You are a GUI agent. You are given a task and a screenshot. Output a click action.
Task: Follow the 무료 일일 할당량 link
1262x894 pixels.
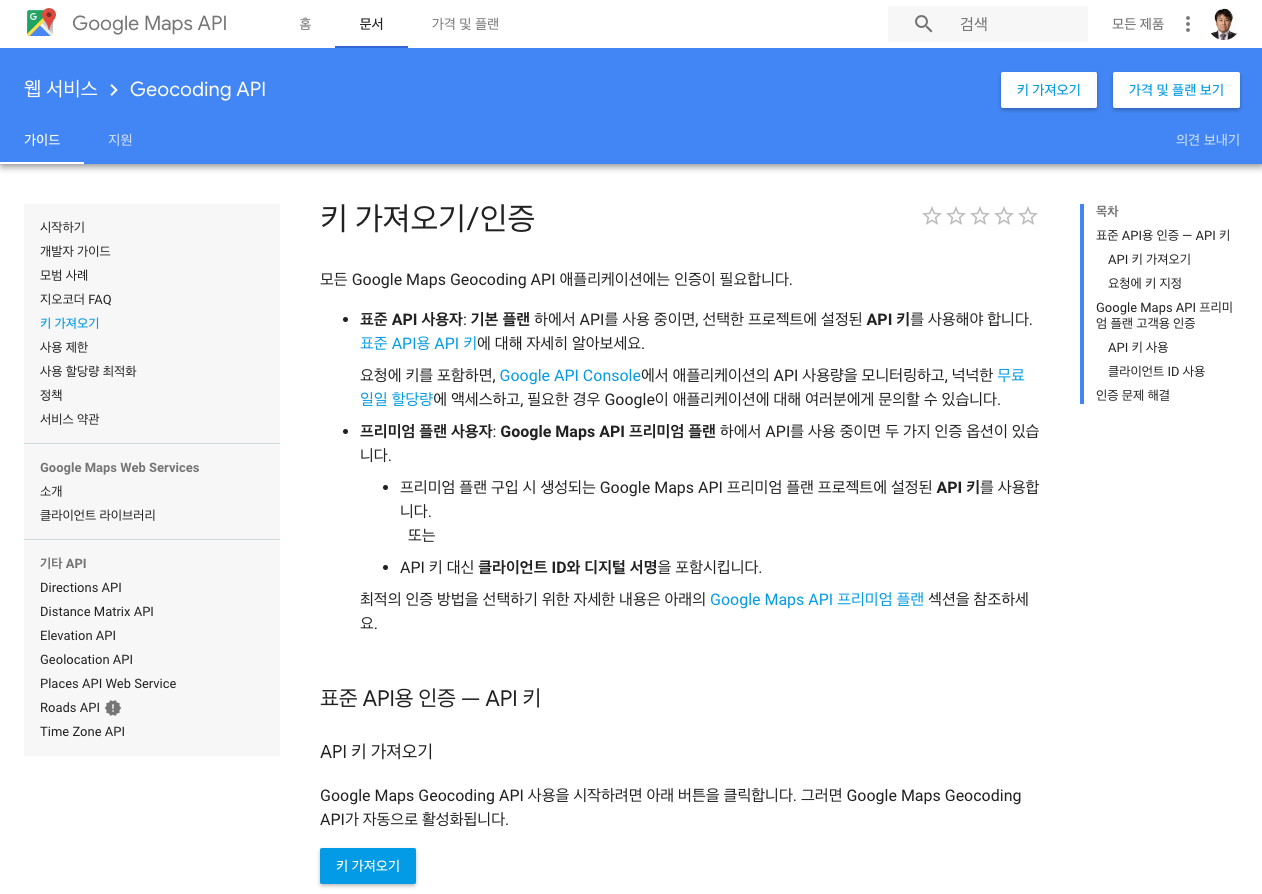(x=692, y=387)
